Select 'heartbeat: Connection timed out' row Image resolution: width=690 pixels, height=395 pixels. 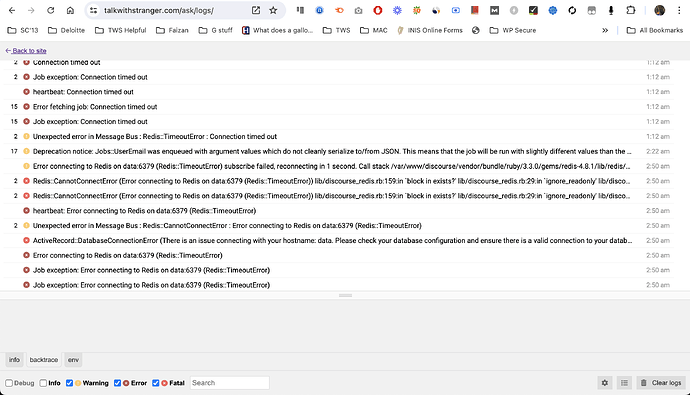point(339,92)
